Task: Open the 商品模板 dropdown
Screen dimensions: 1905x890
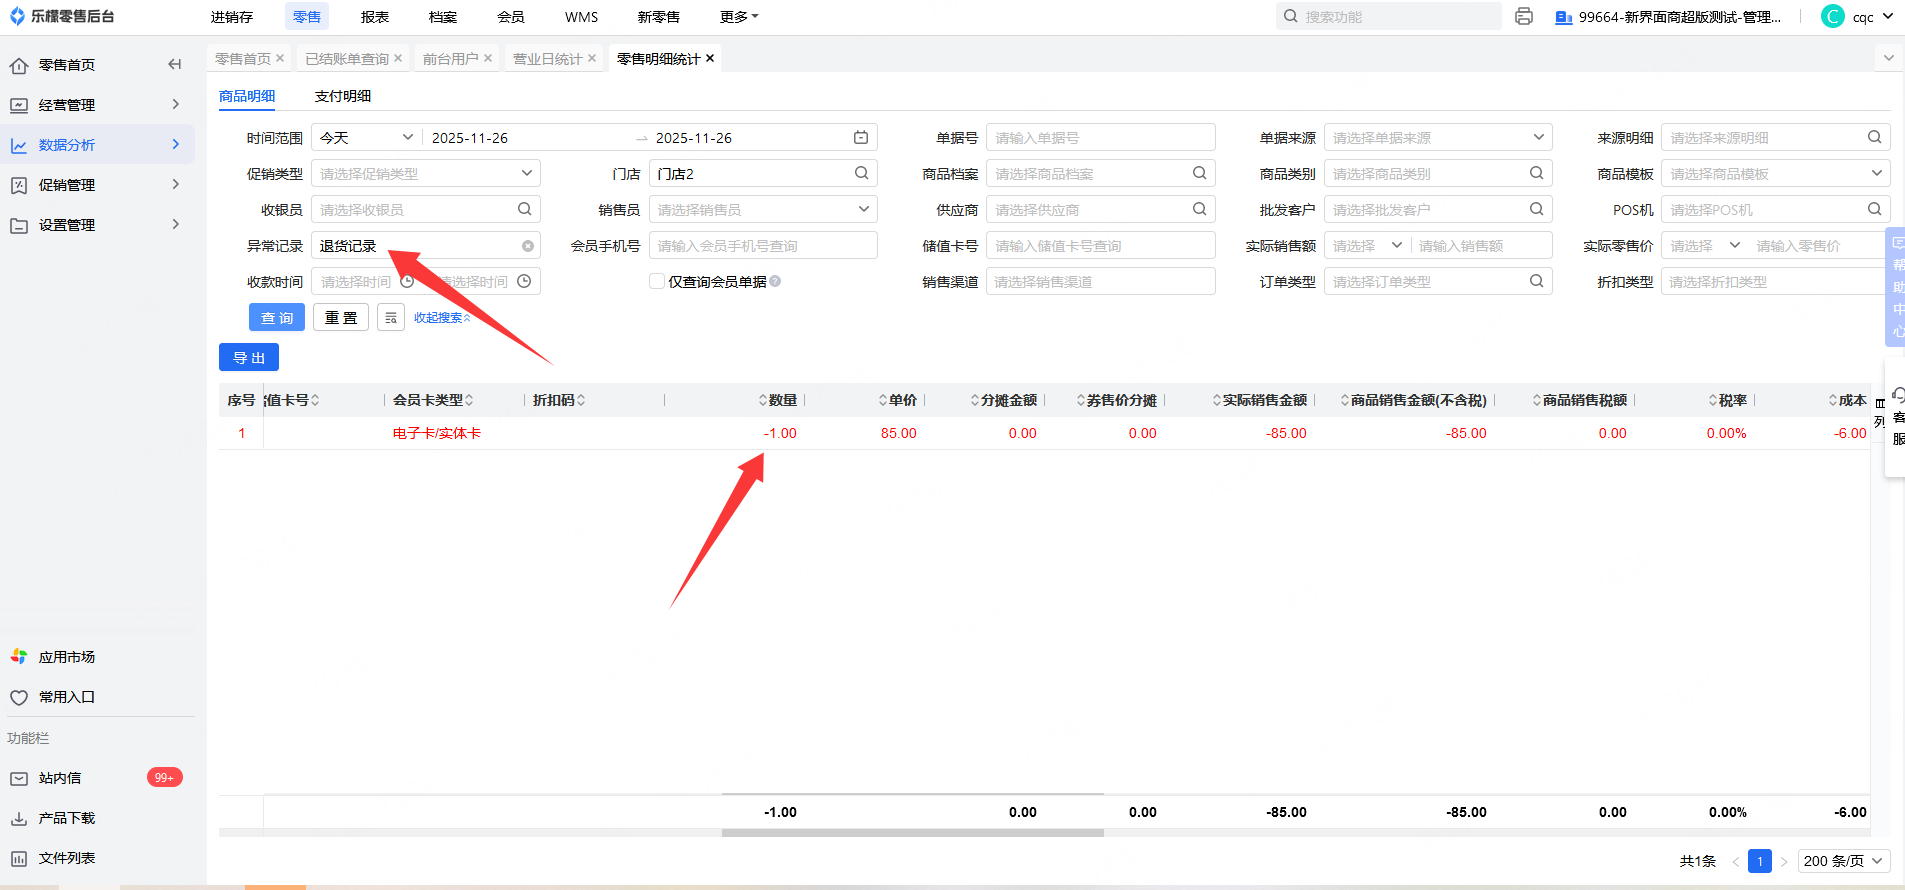Action: [x=1775, y=173]
